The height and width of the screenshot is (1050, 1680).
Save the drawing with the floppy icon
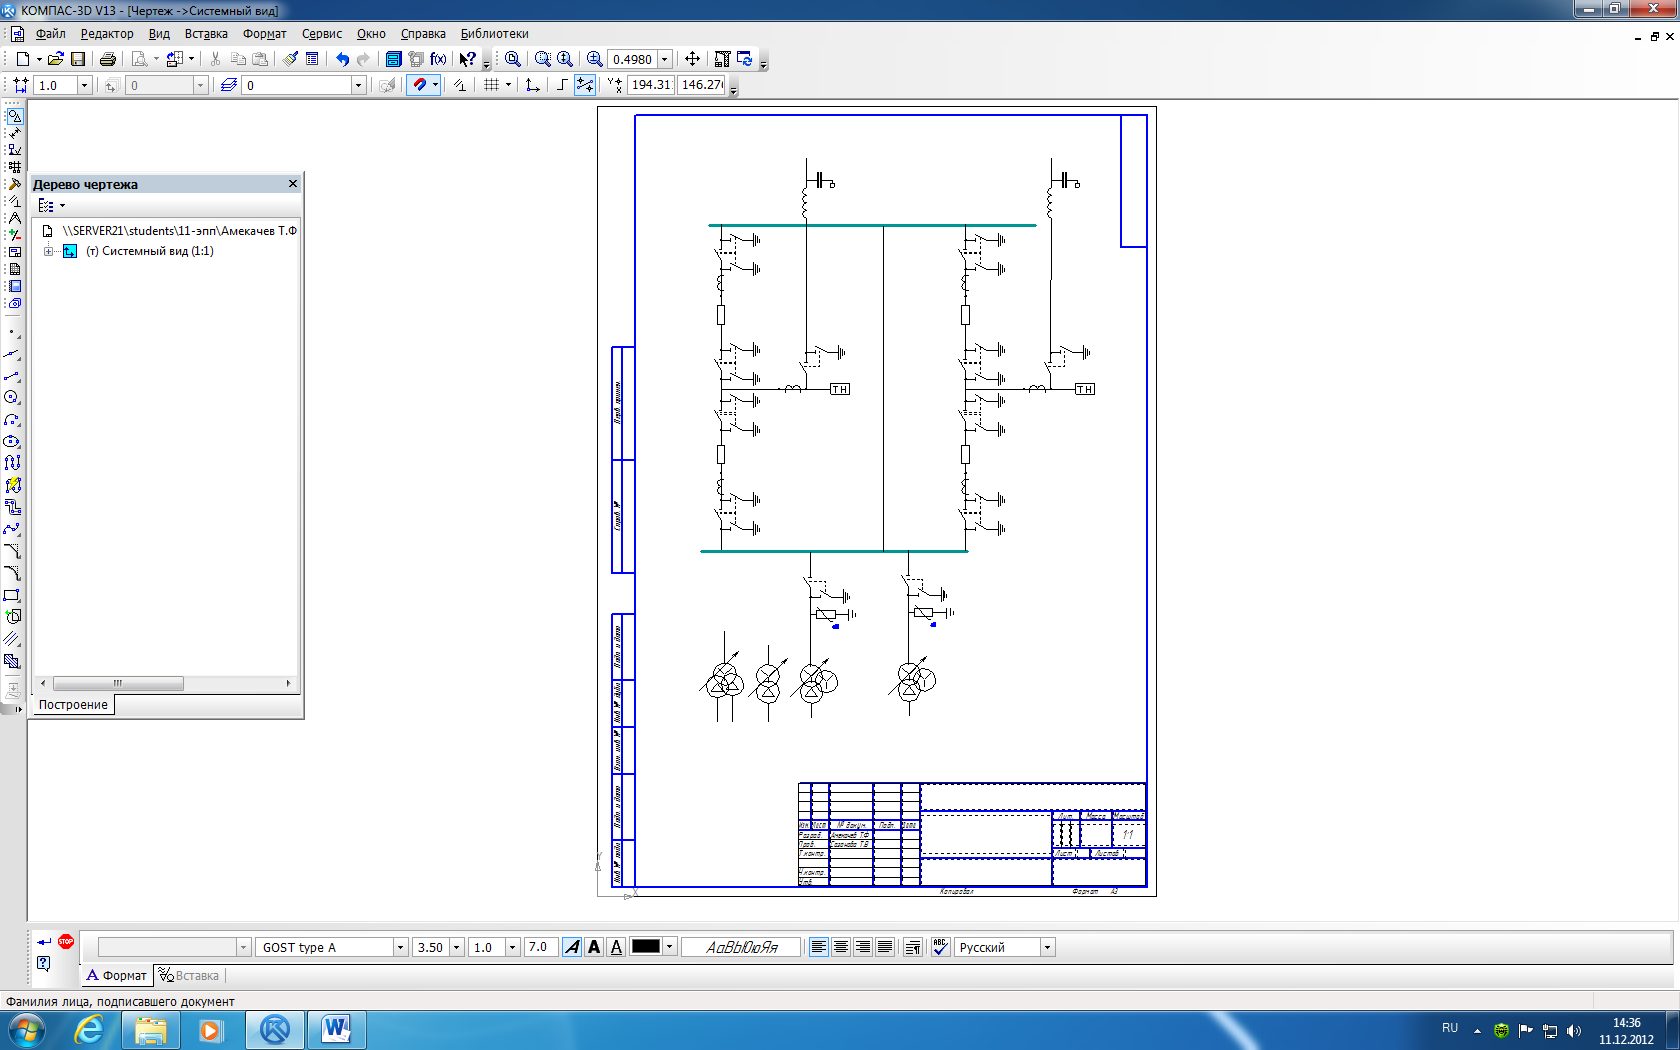coord(78,59)
